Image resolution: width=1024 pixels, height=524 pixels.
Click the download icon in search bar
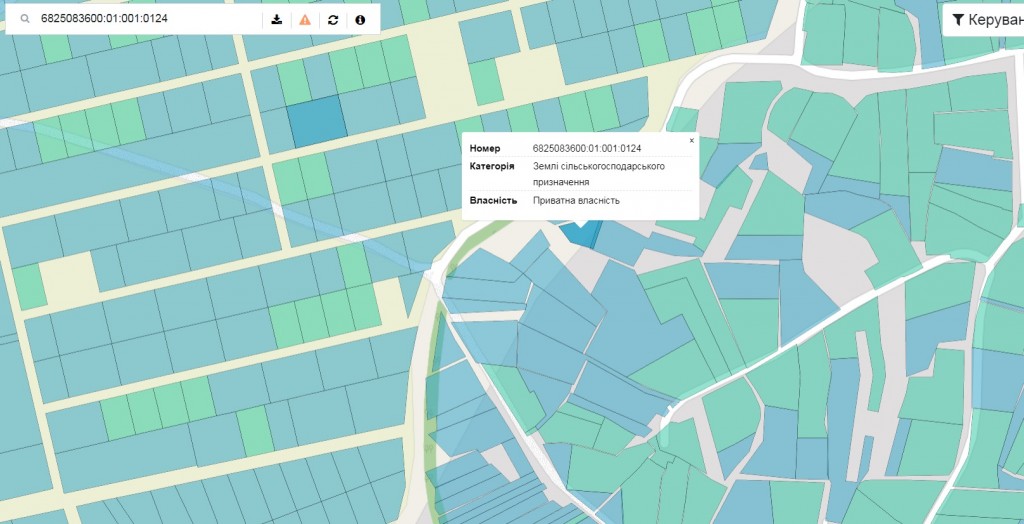[x=277, y=20]
